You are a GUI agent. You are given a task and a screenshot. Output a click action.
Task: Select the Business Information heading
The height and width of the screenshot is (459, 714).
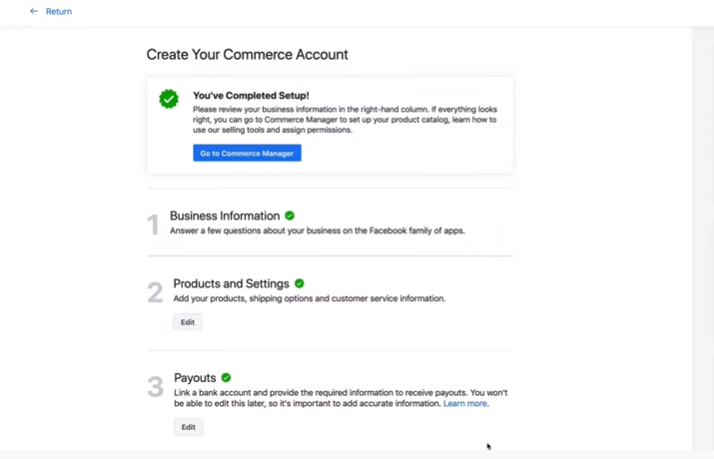[224, 215]
